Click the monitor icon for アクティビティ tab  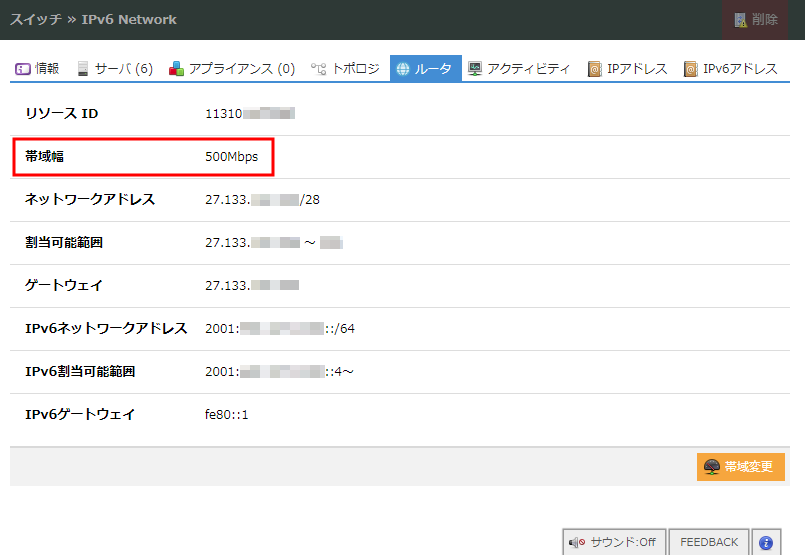(x=475, y=69)
